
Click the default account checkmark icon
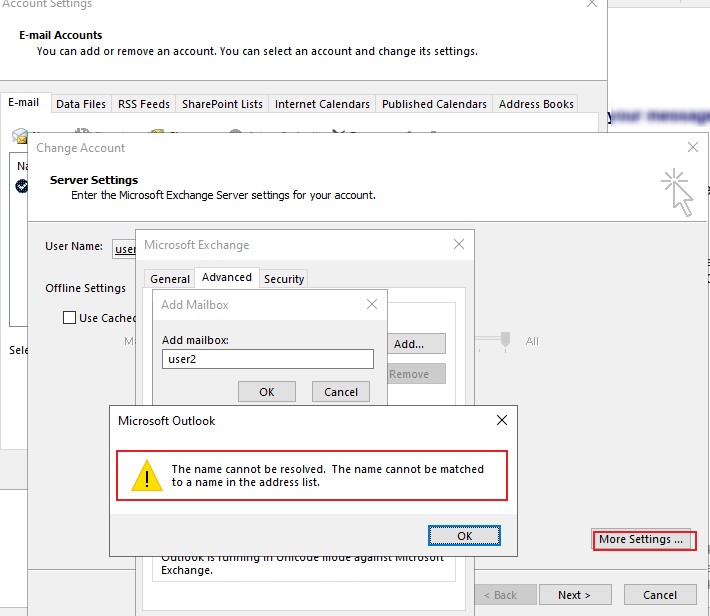(21, 186)
